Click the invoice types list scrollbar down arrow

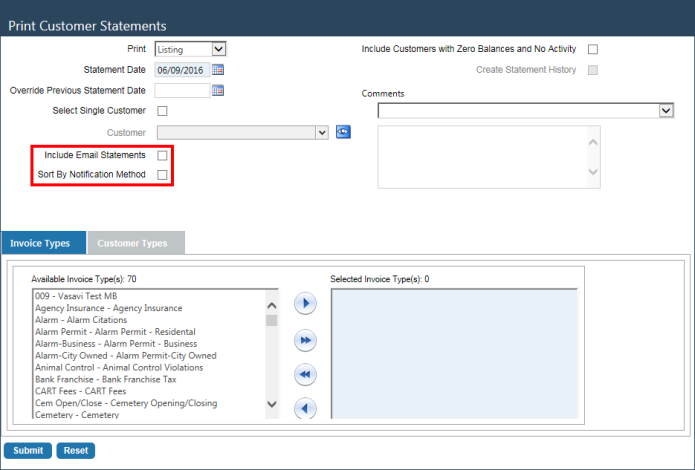coord(271,404)
